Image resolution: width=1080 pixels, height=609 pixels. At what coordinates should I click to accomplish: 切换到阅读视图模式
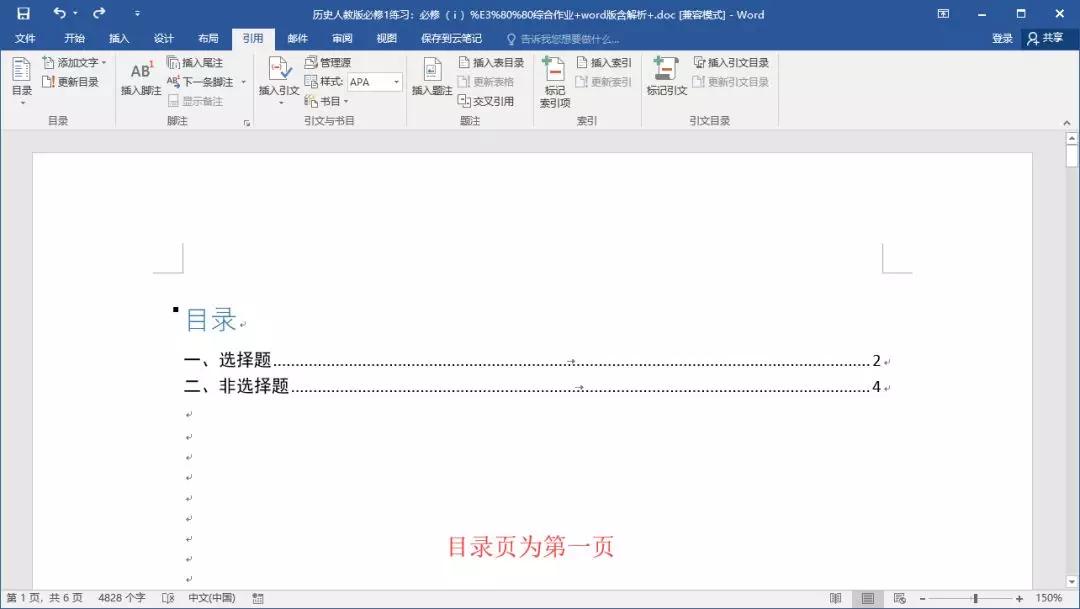coord(836,596)
